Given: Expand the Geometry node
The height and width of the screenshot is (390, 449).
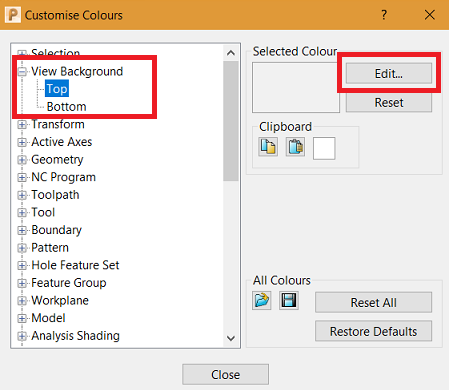Looking at the screenshot, I should coord(22,160).
